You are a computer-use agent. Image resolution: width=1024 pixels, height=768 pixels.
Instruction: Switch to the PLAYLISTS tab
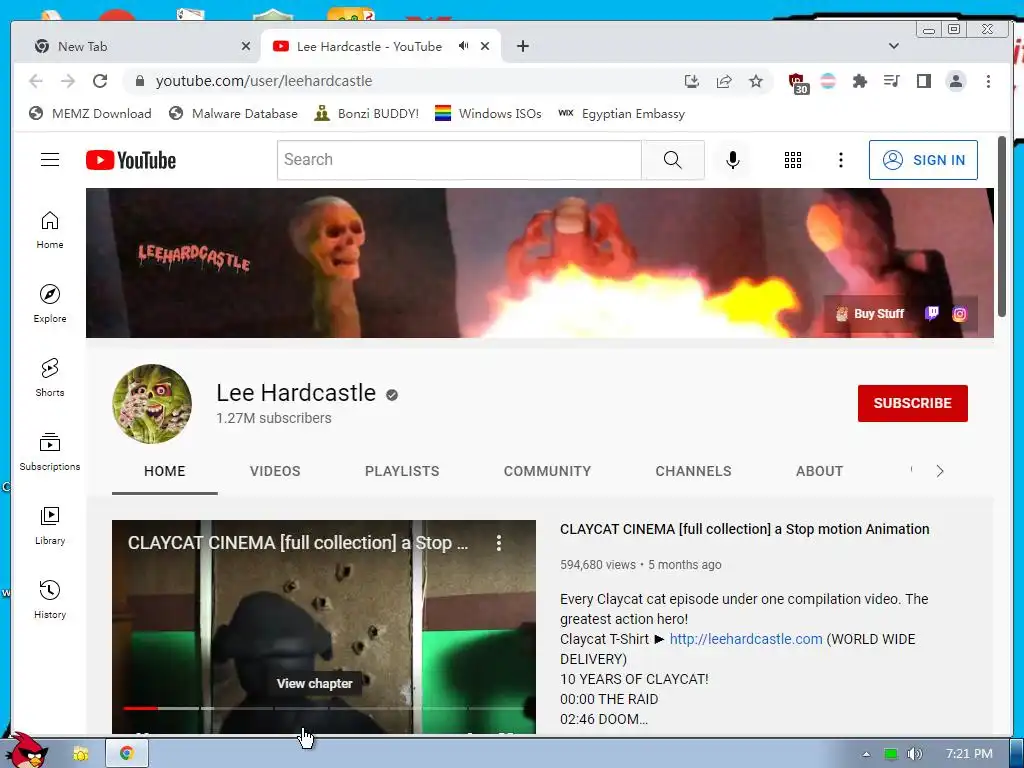402,471
